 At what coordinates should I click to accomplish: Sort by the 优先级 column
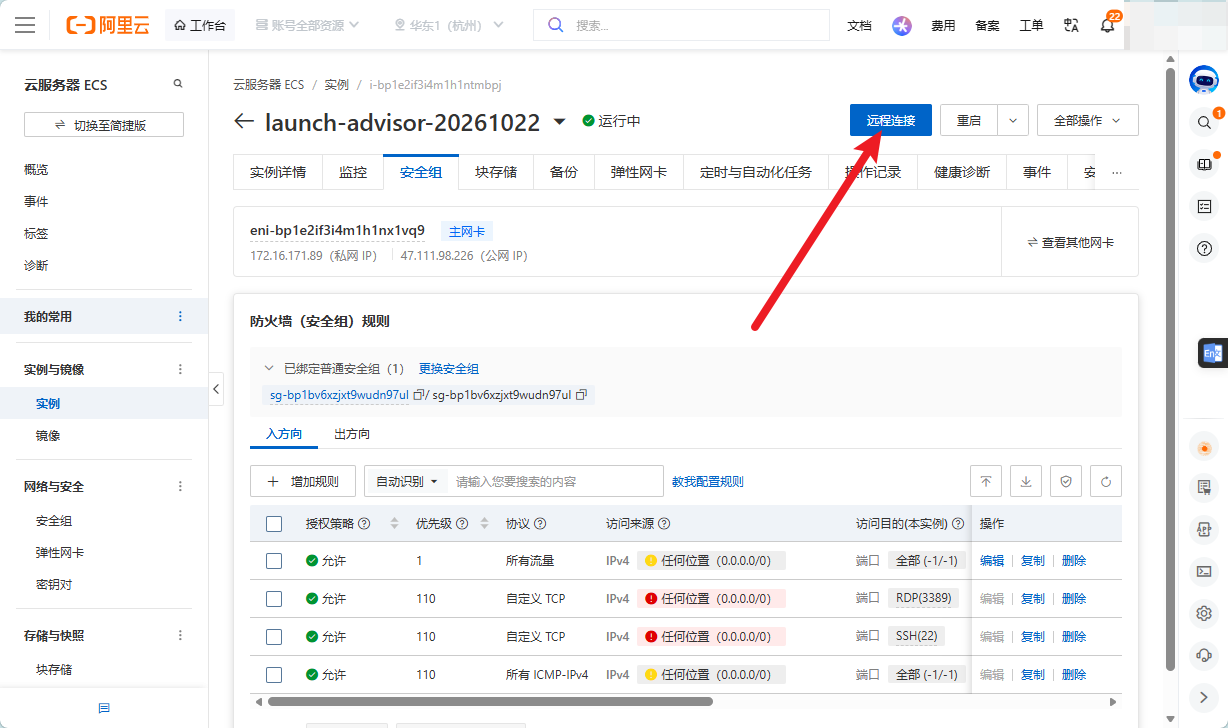pyautogui.click(x=485, y=523)
